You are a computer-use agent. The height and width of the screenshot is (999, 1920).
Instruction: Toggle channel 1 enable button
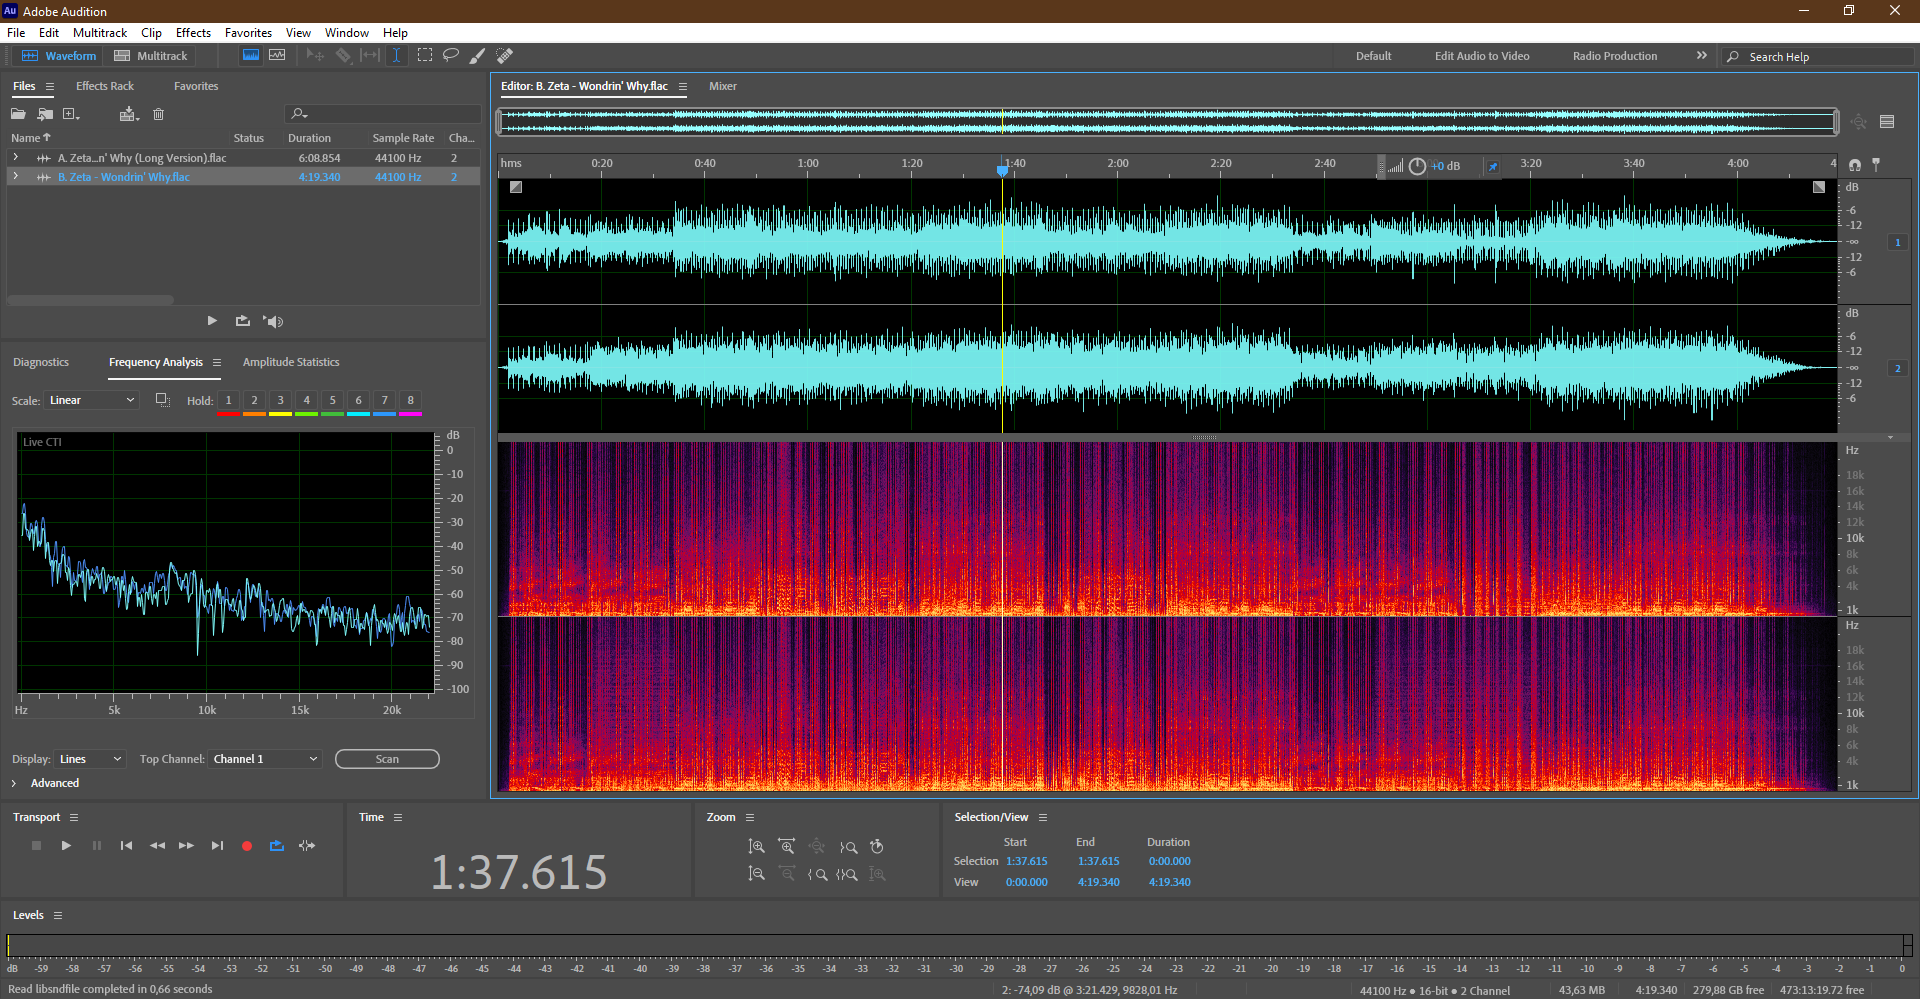pos(1897,243)
